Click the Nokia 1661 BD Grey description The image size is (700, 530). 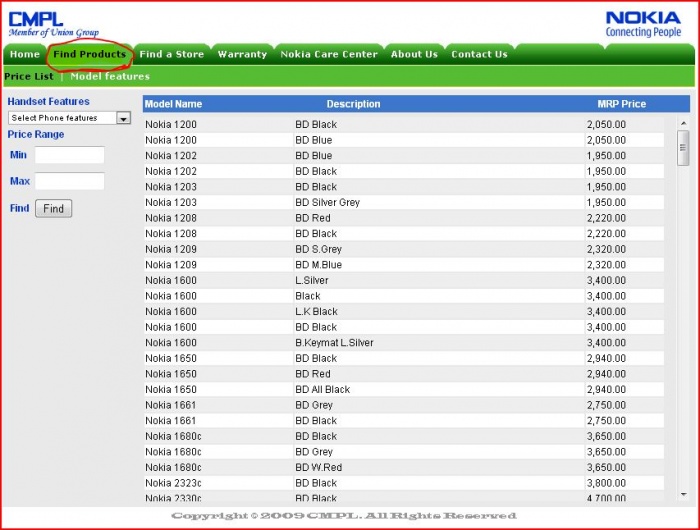click(x=314, y=405)
